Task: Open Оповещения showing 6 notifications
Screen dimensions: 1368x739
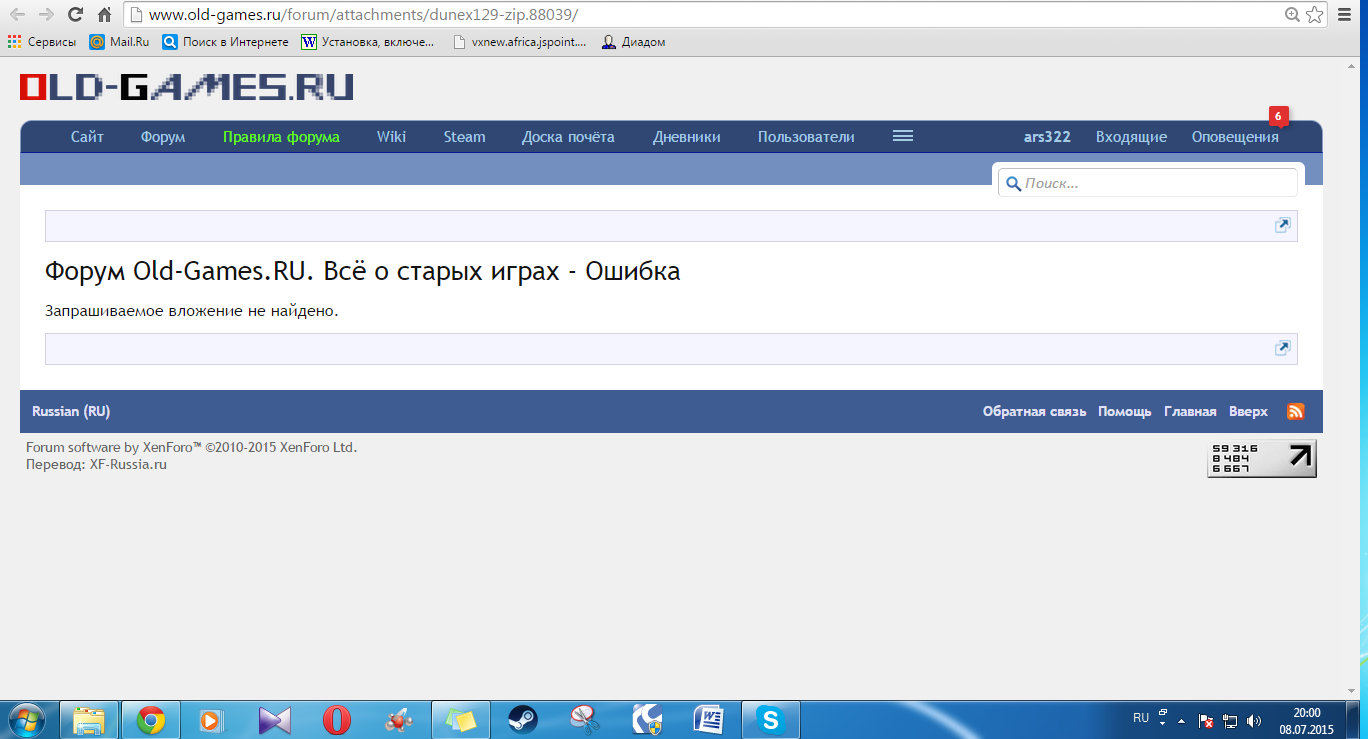Action: coord(1234,137)
